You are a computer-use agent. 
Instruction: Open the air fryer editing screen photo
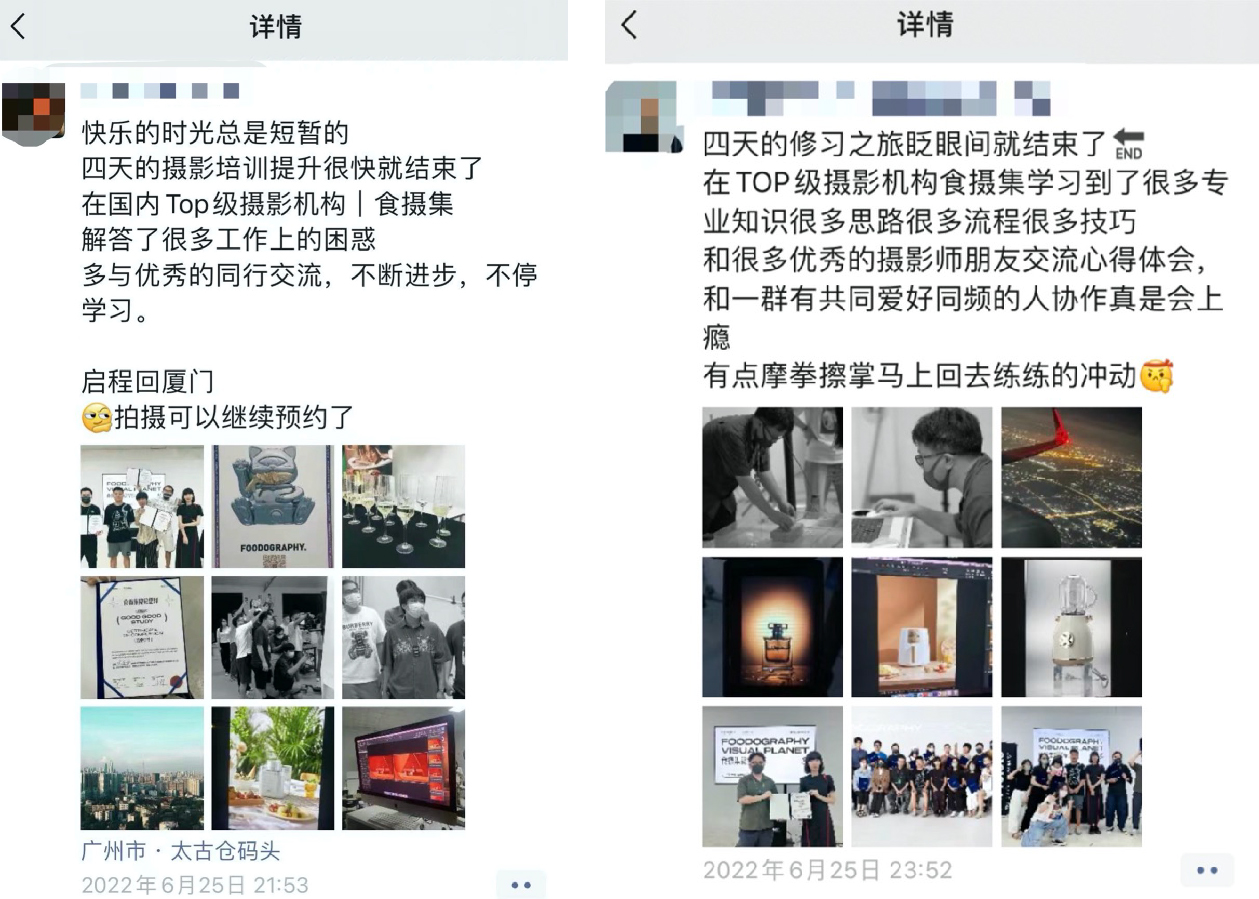tap(922, 627)
